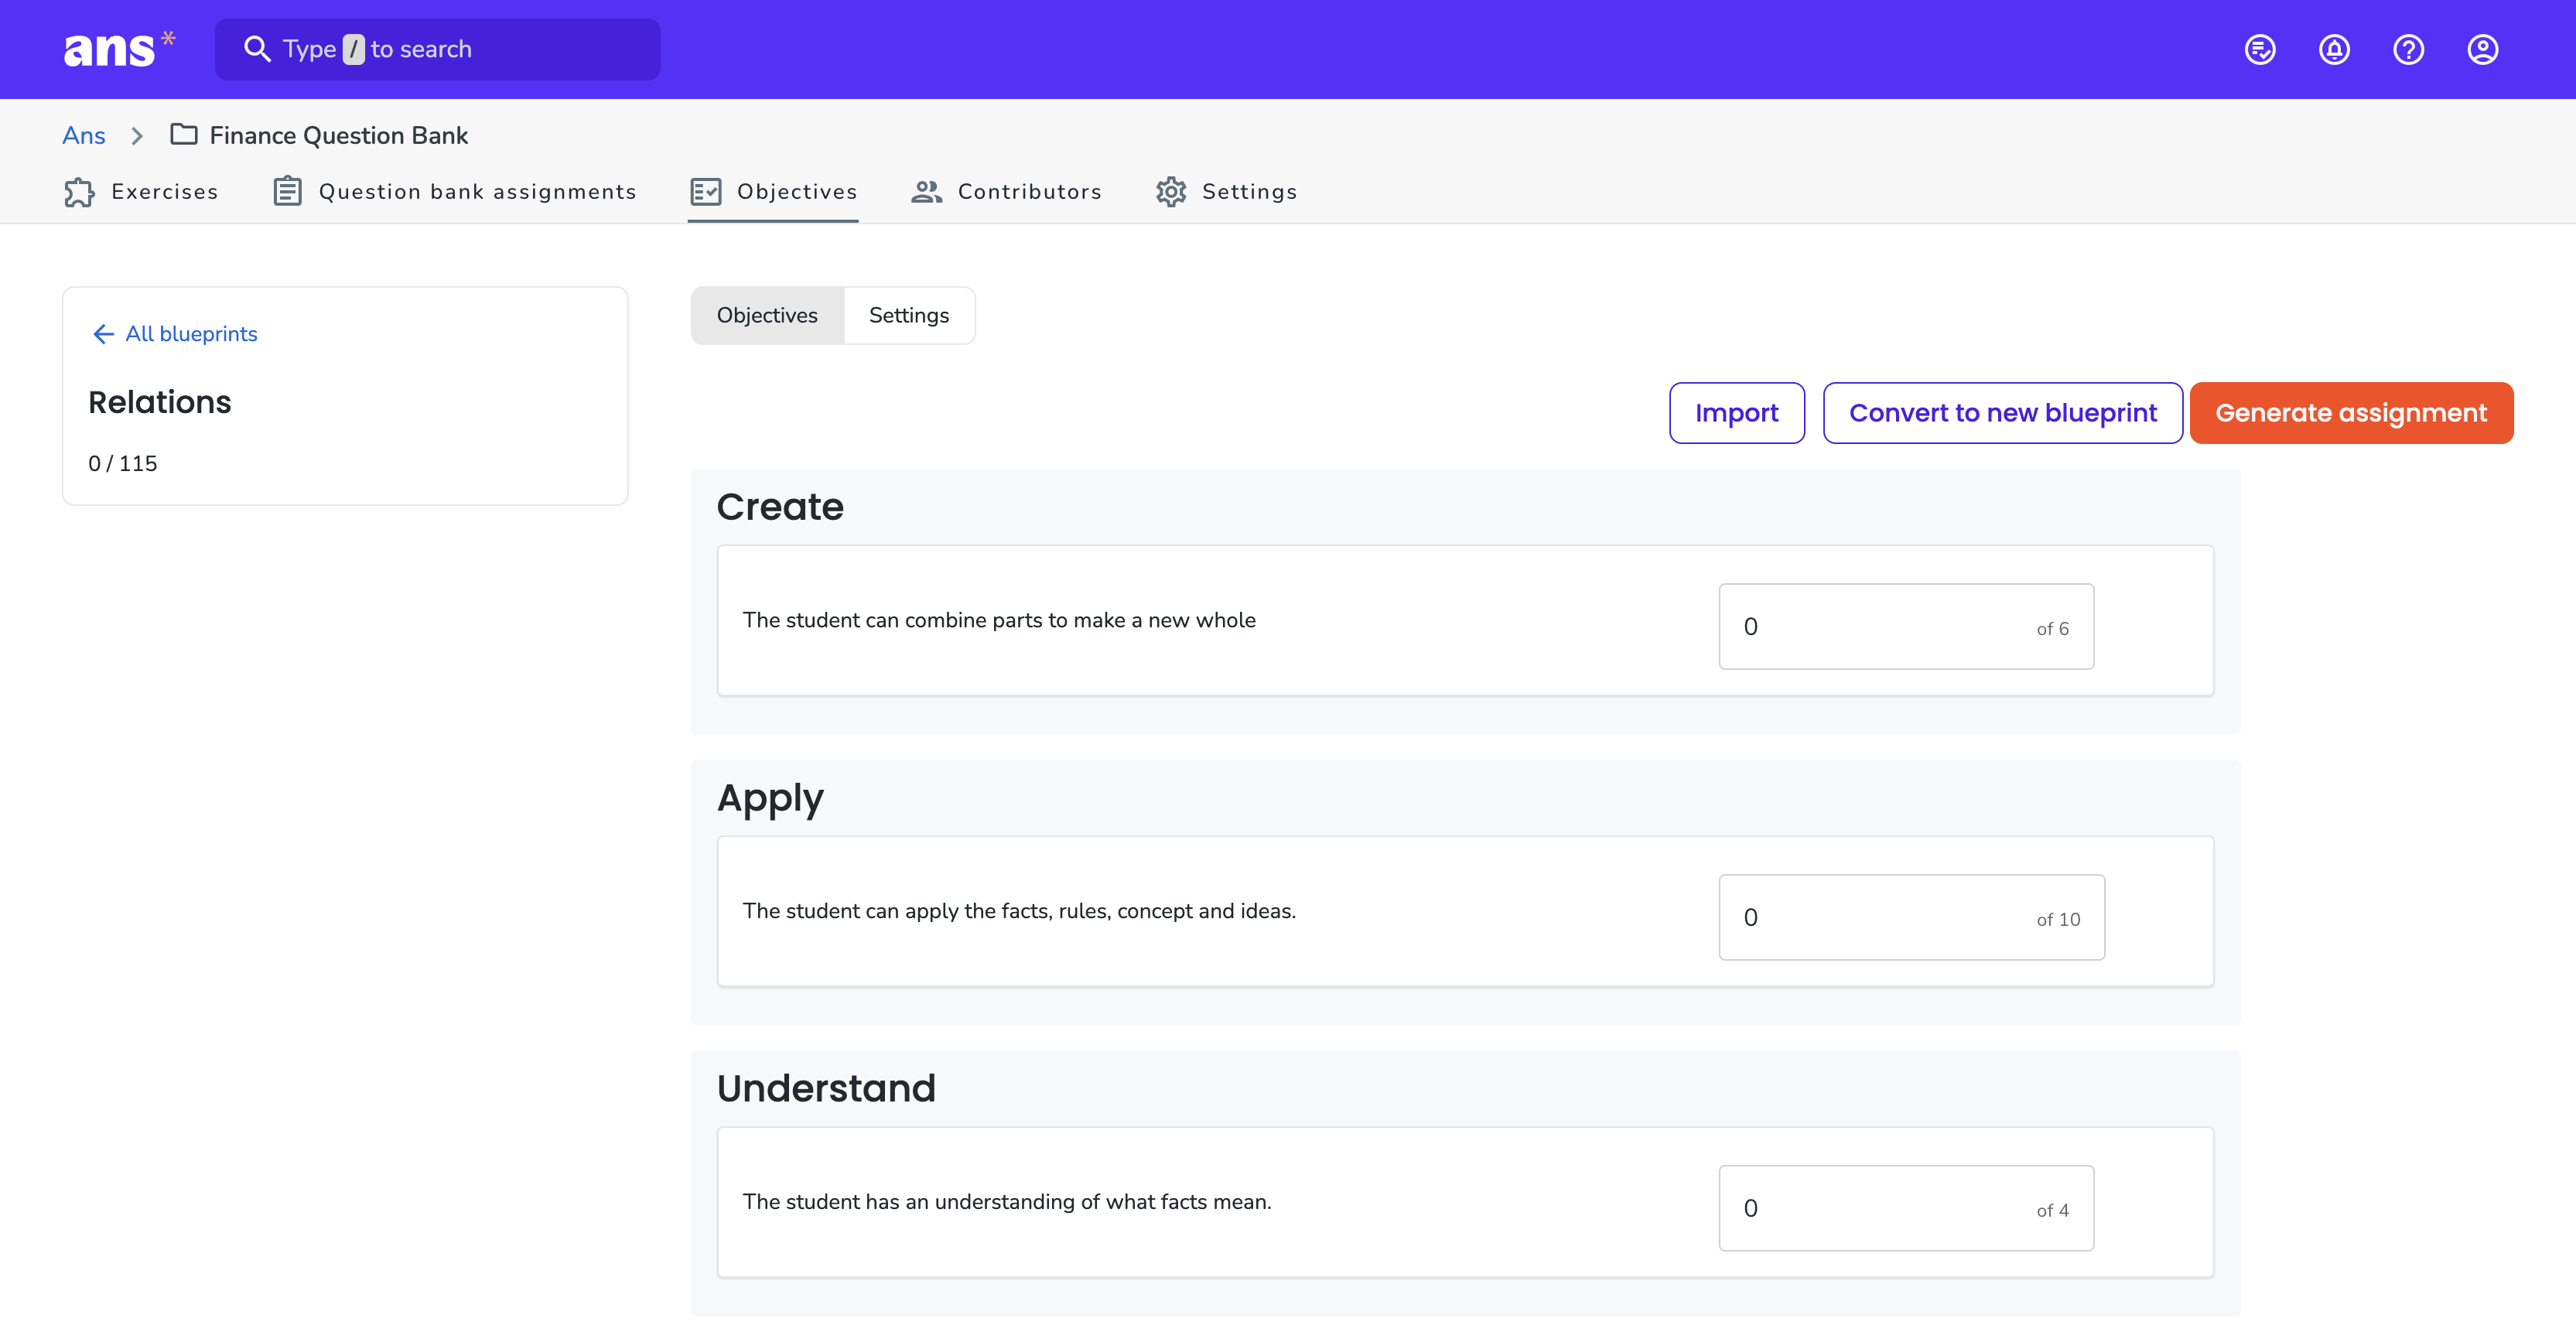Open the Question bank assignments tab

point(455,192)
